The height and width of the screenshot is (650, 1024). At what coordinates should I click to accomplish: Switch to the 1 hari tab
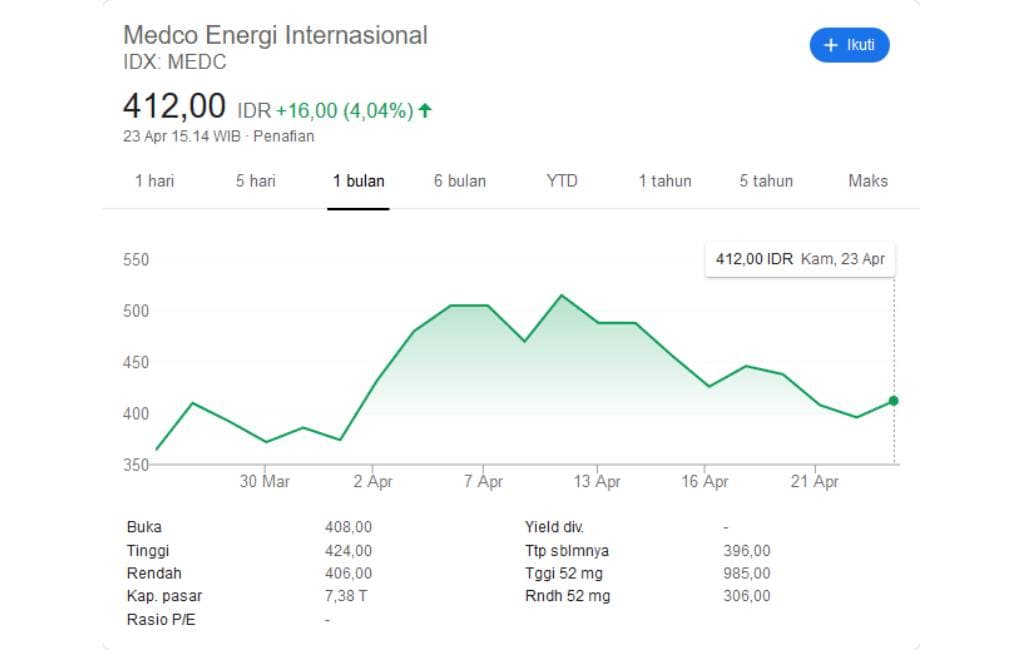(x=155, y=181)
